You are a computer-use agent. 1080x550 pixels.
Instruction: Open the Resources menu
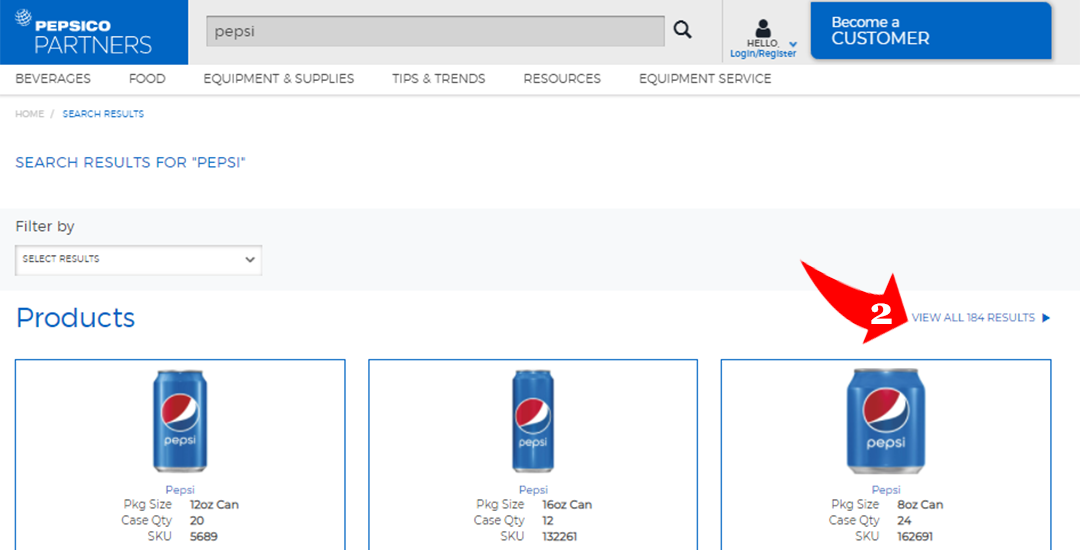[562, 78]
